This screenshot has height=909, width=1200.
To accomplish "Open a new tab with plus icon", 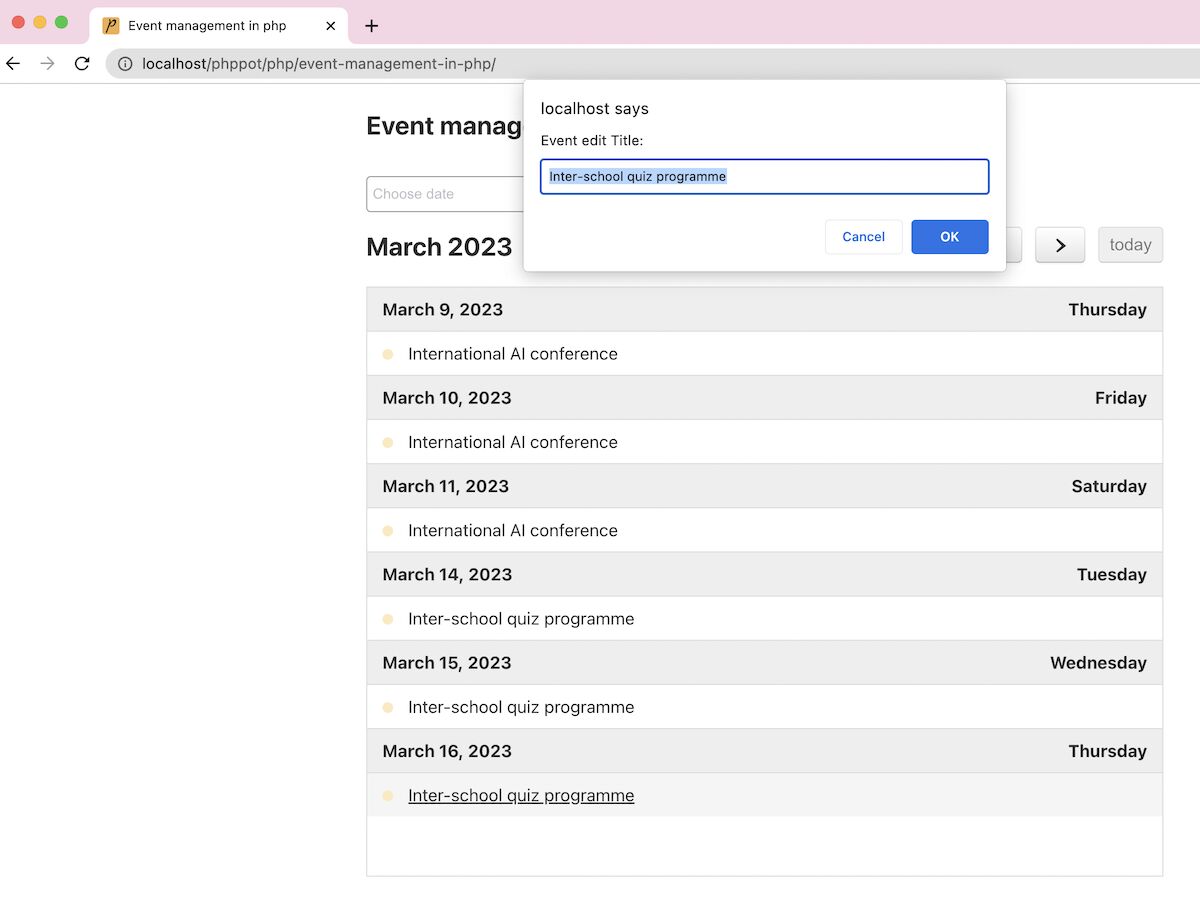I will tap(371, 26).
